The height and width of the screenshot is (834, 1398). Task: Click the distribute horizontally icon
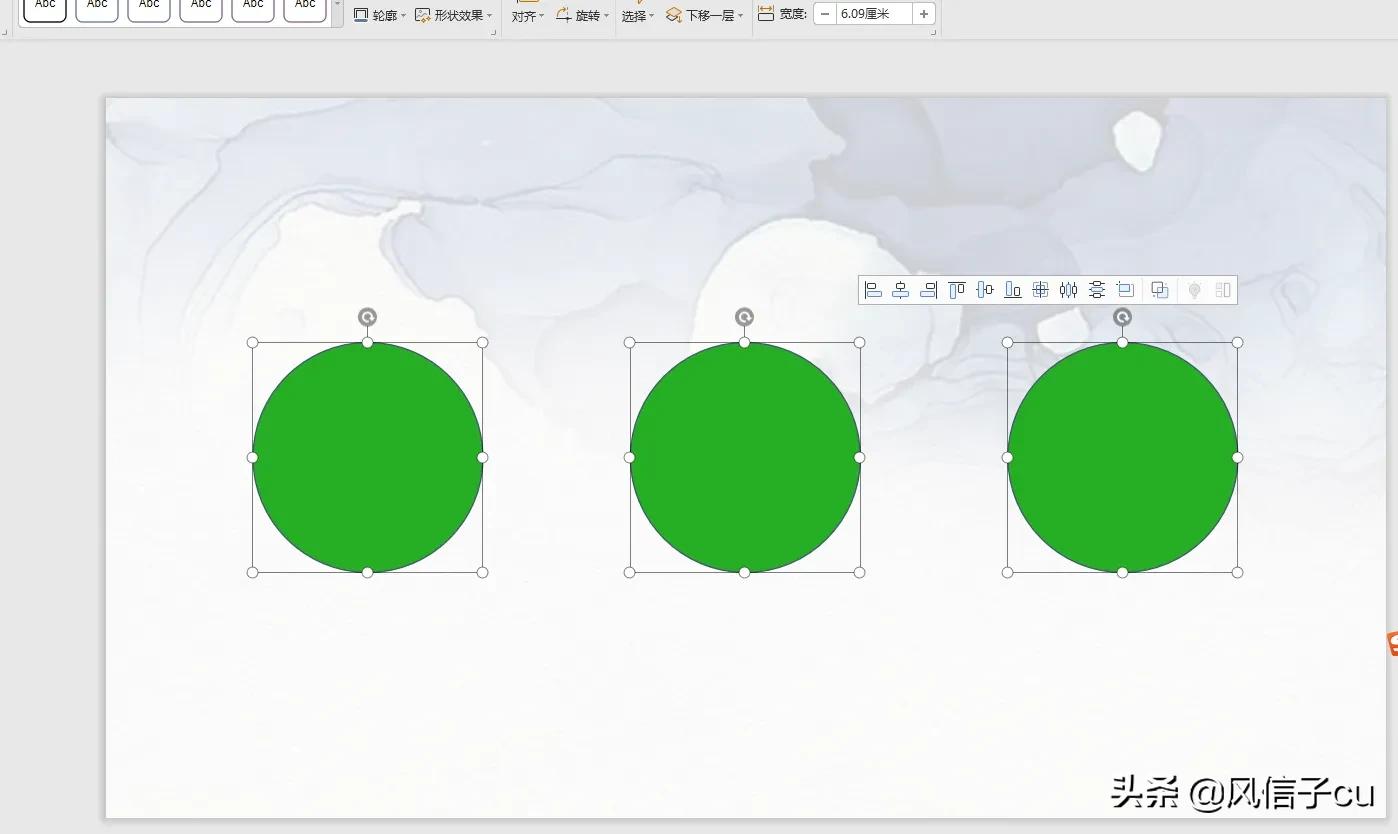(1069, 290)
